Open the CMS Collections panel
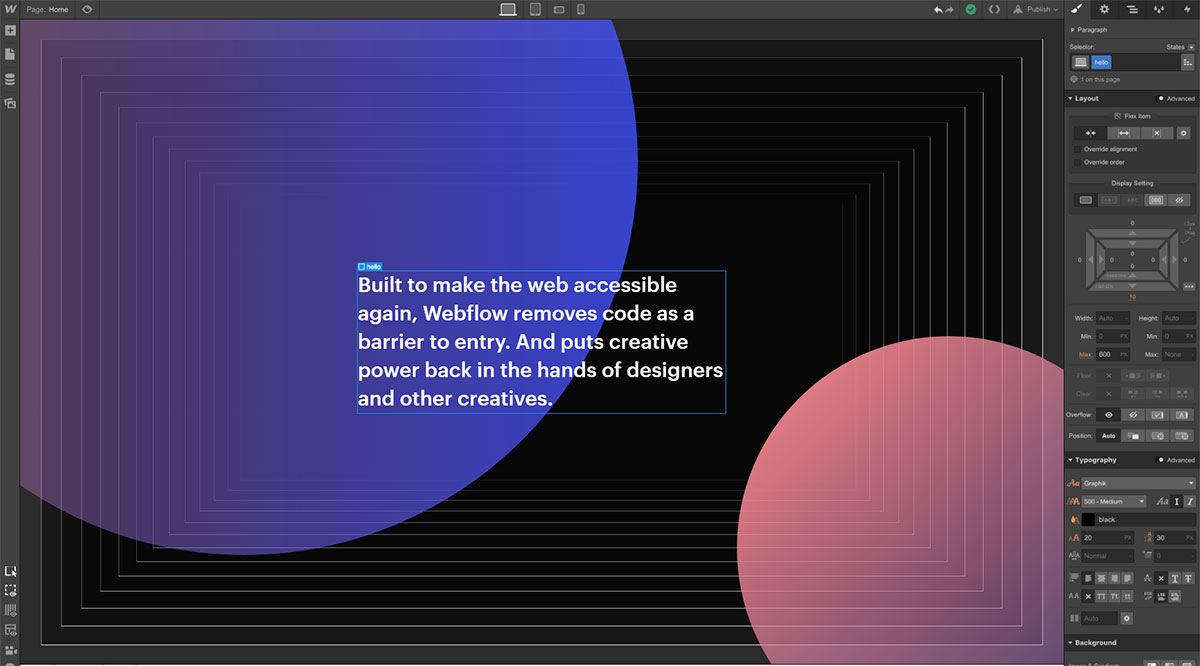Viewport: 1200px width, 666px height. (10, 79)
